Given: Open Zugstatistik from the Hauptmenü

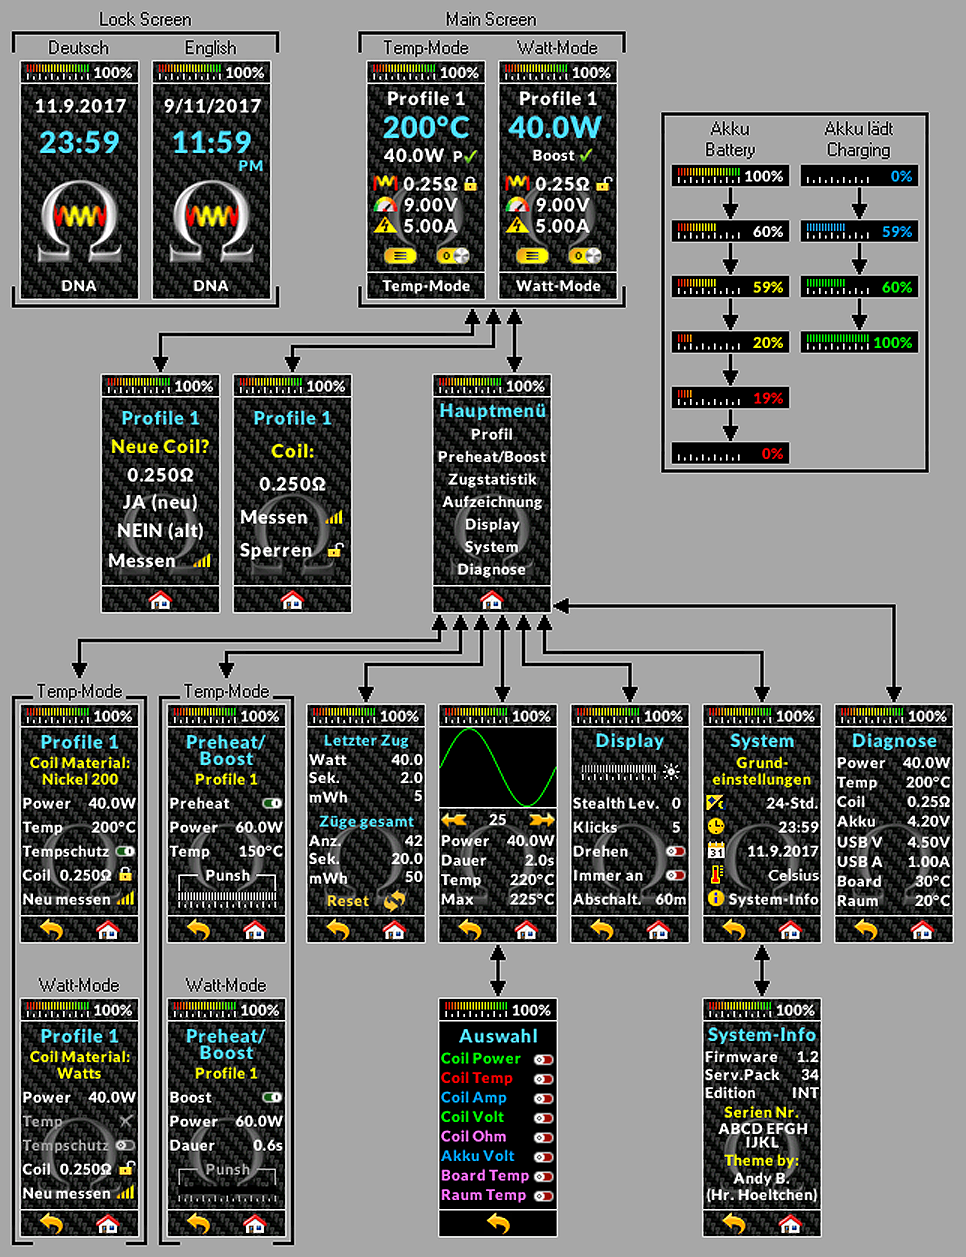Looking at the screenshot, I should [492, 479].
